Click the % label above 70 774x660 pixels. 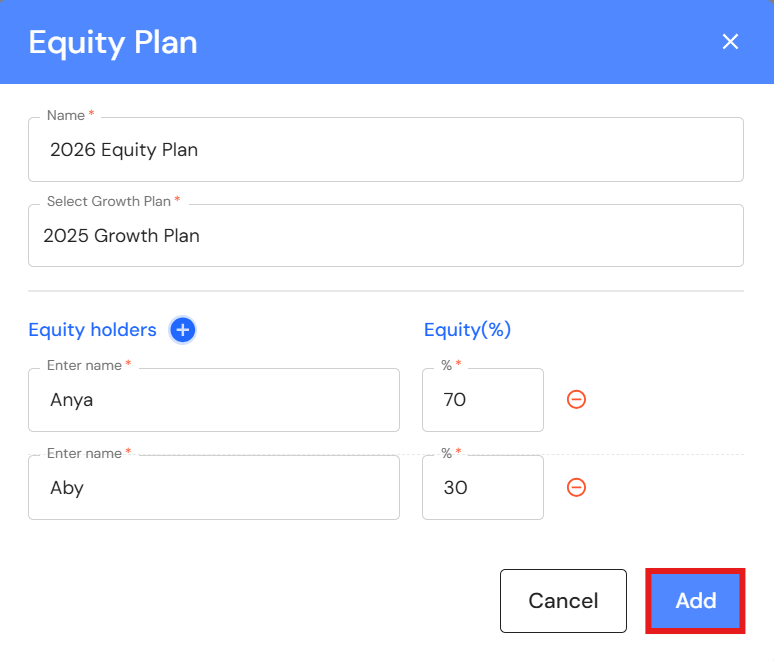447,366
